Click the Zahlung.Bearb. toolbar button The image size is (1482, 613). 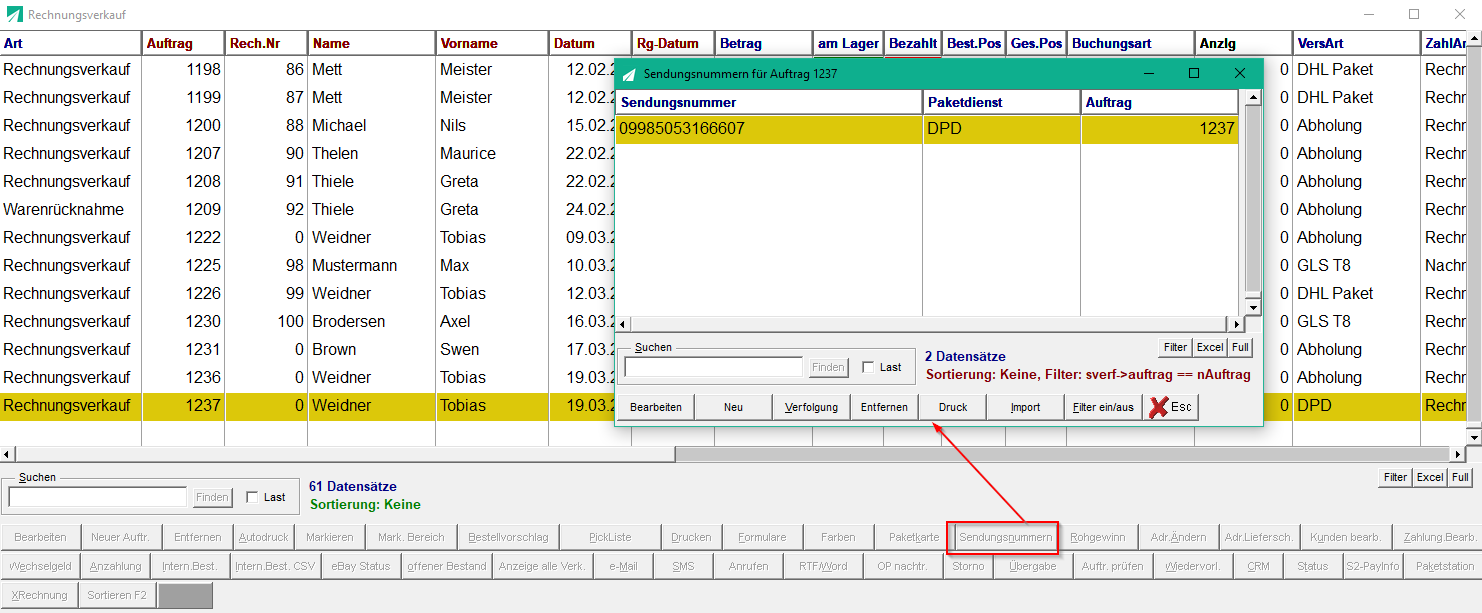pos(1440,537)
